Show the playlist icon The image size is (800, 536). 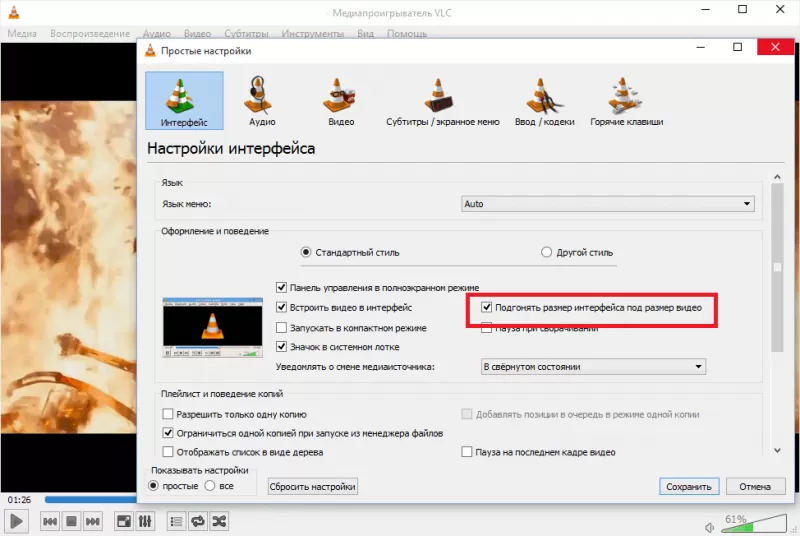pos(177,521)
